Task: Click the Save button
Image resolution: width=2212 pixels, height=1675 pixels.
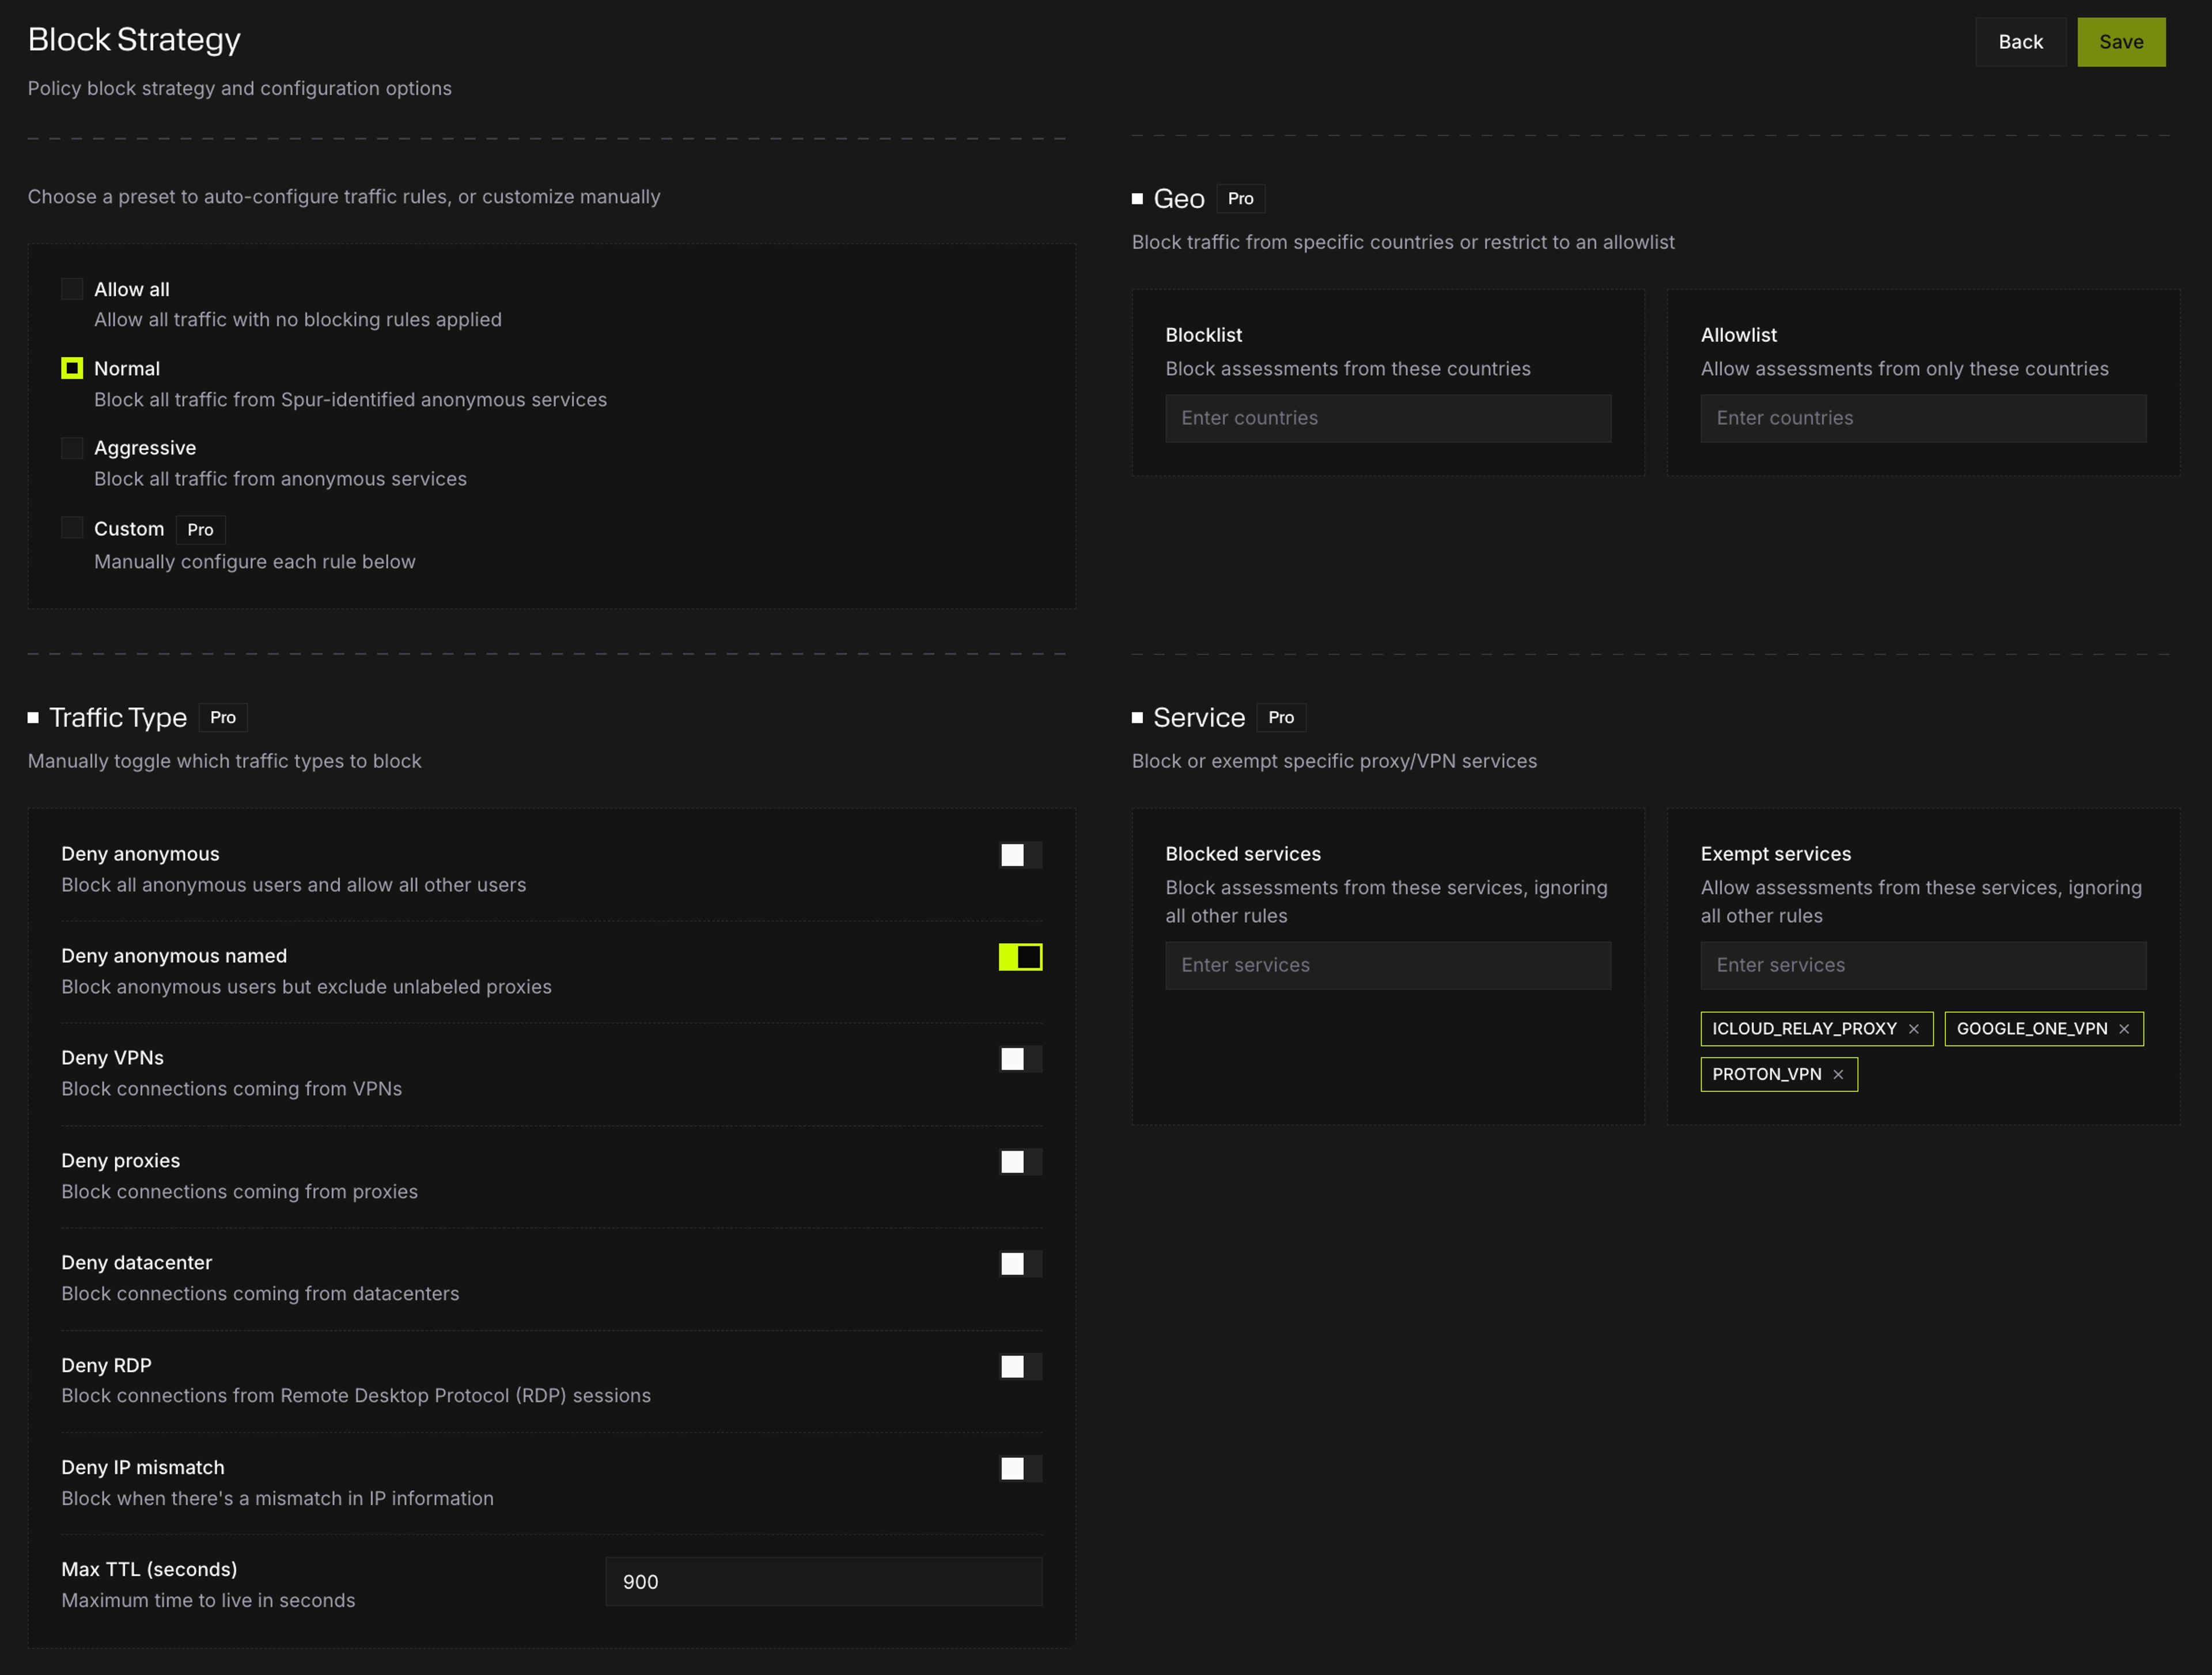Action: click(2121, 42)
